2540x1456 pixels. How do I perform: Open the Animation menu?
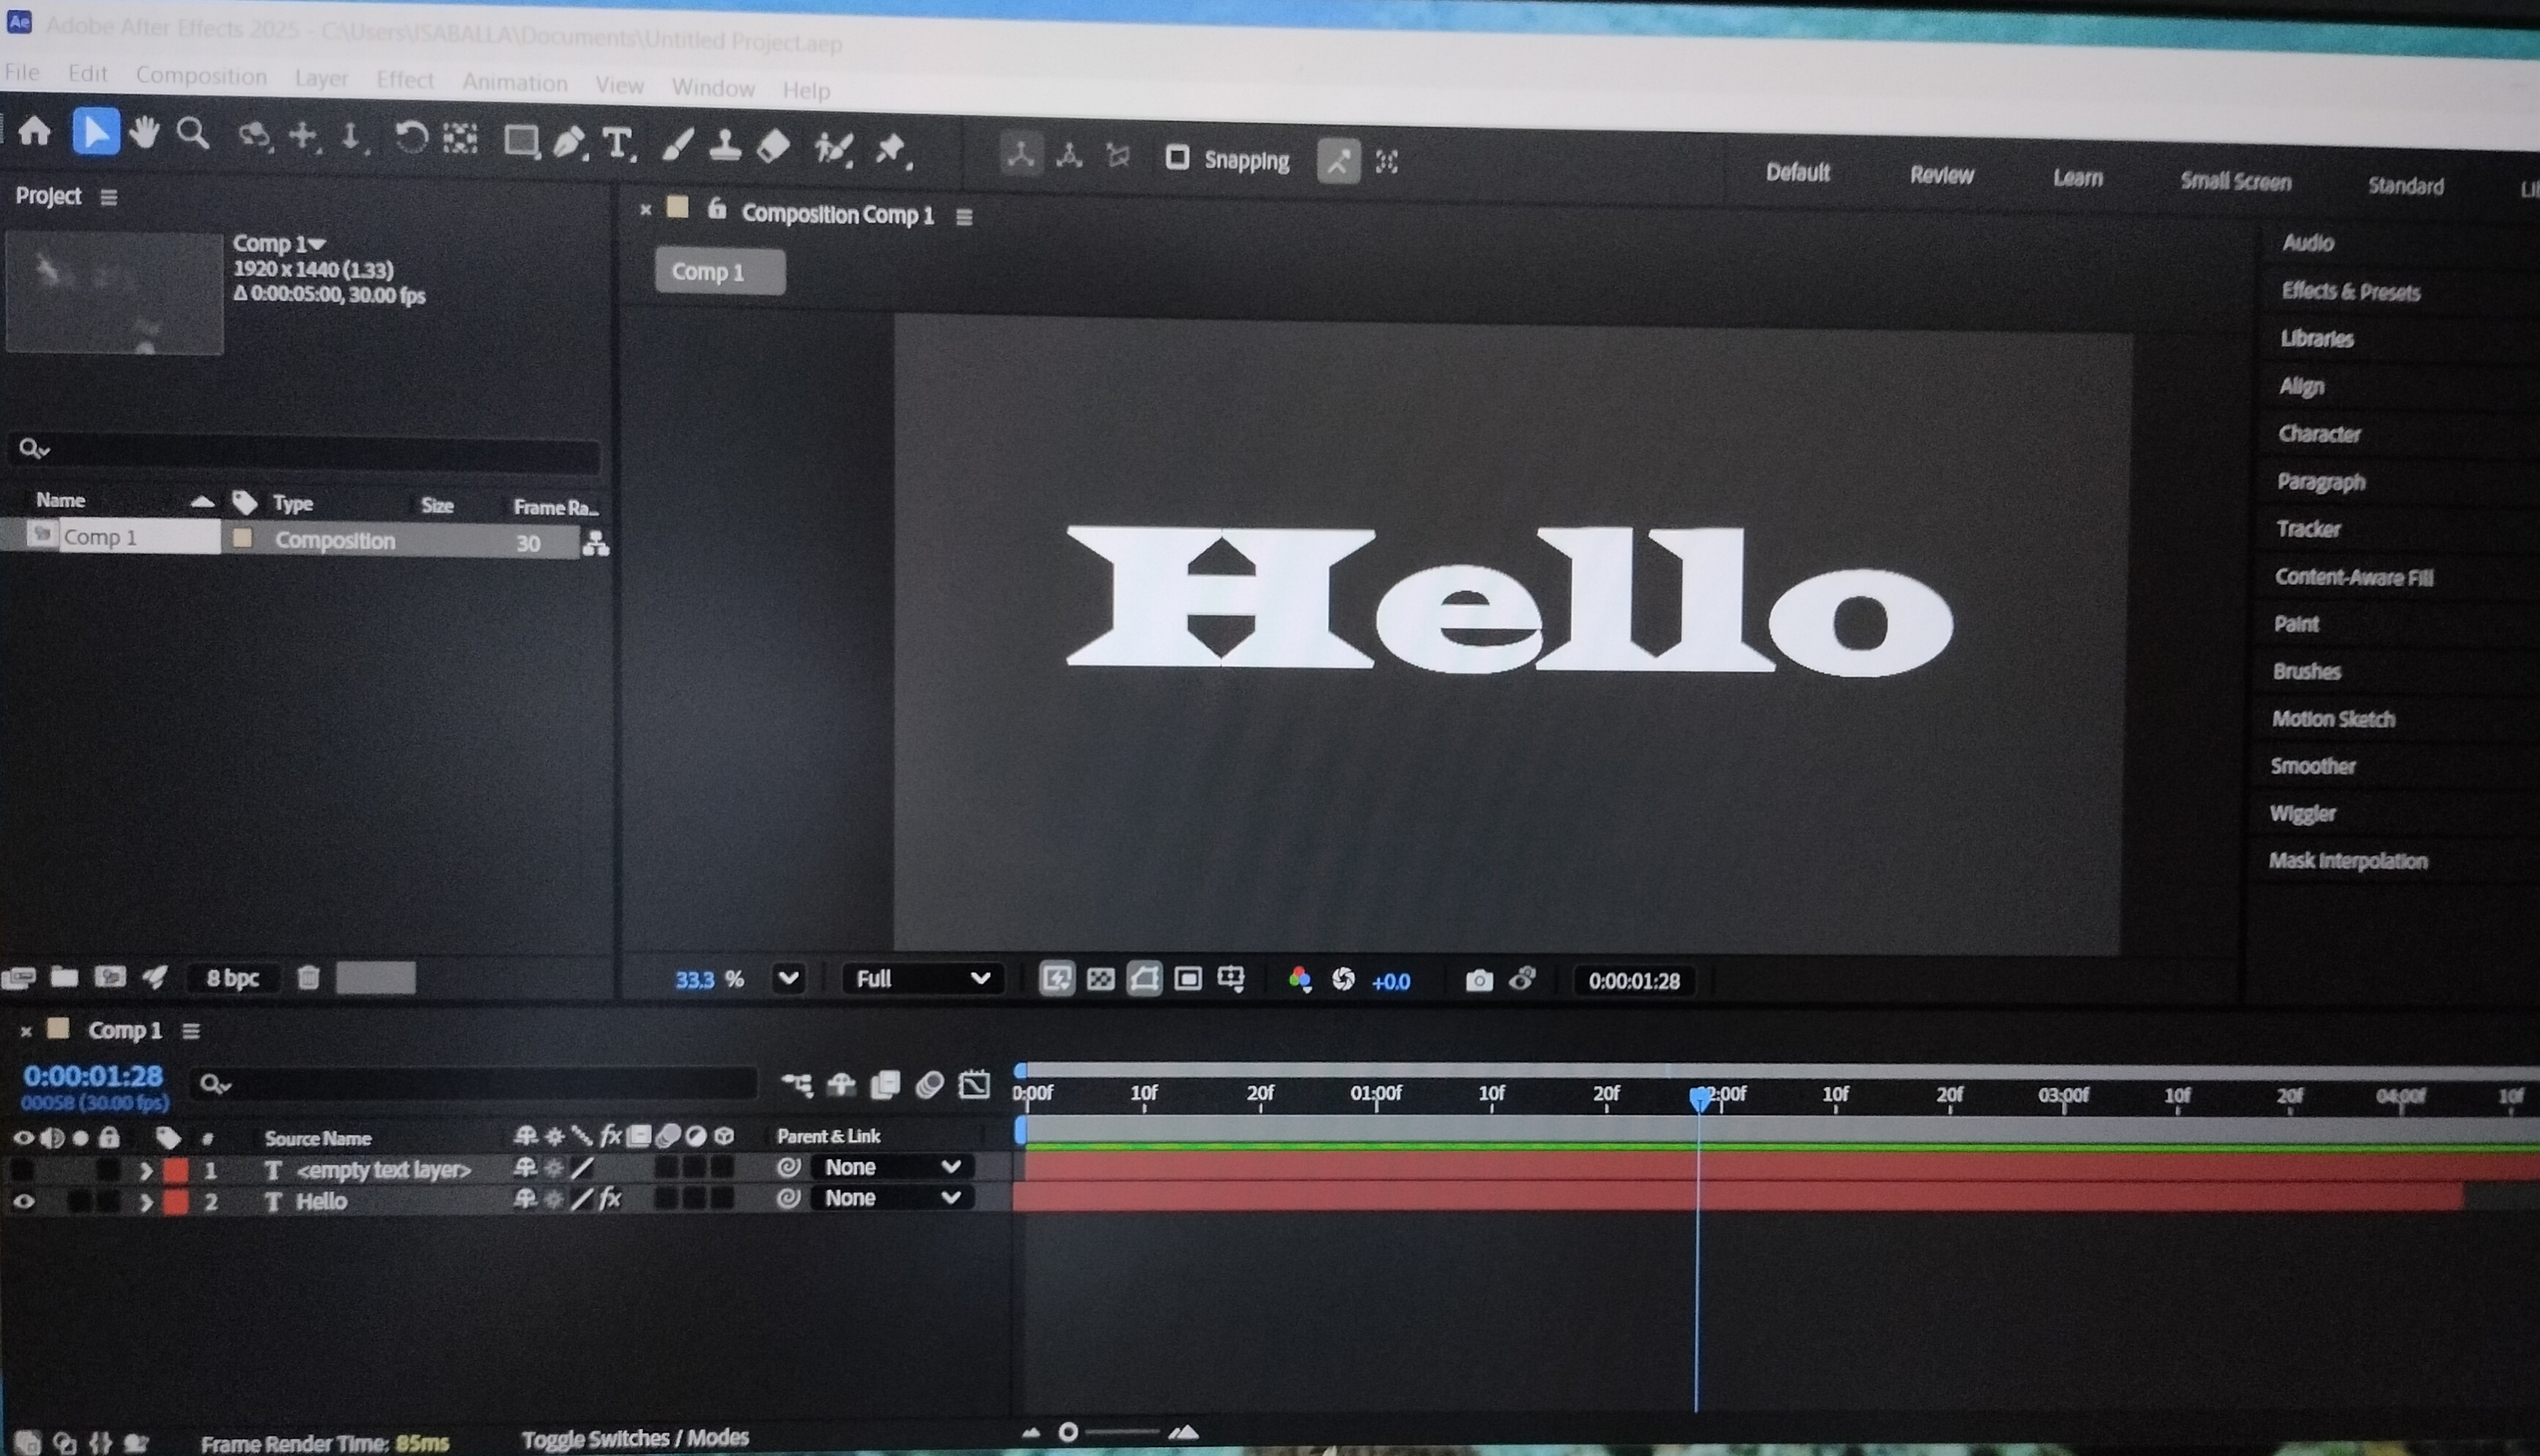(514, 83)
